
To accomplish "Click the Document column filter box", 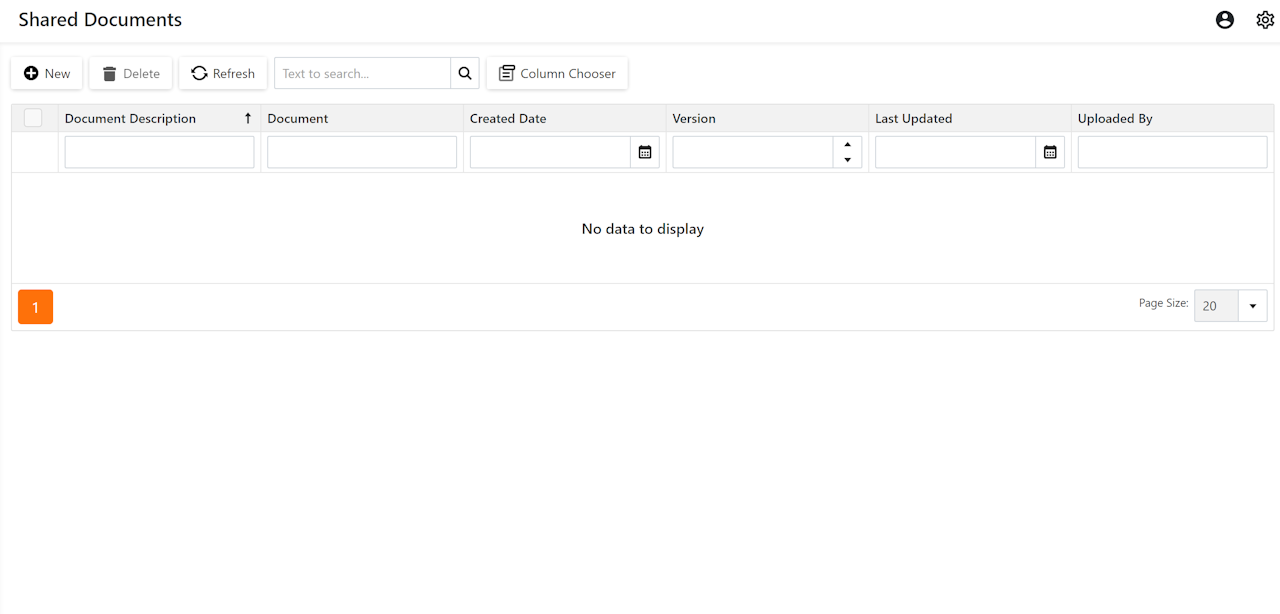I will pos(362,152).
